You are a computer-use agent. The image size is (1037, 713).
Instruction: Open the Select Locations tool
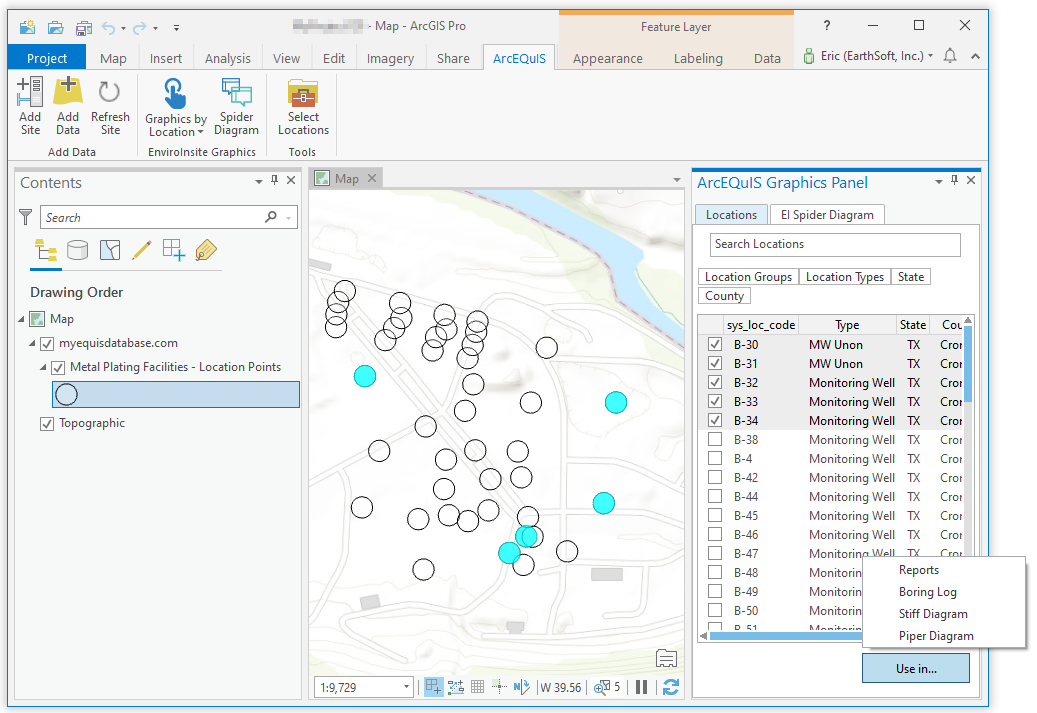303,107
